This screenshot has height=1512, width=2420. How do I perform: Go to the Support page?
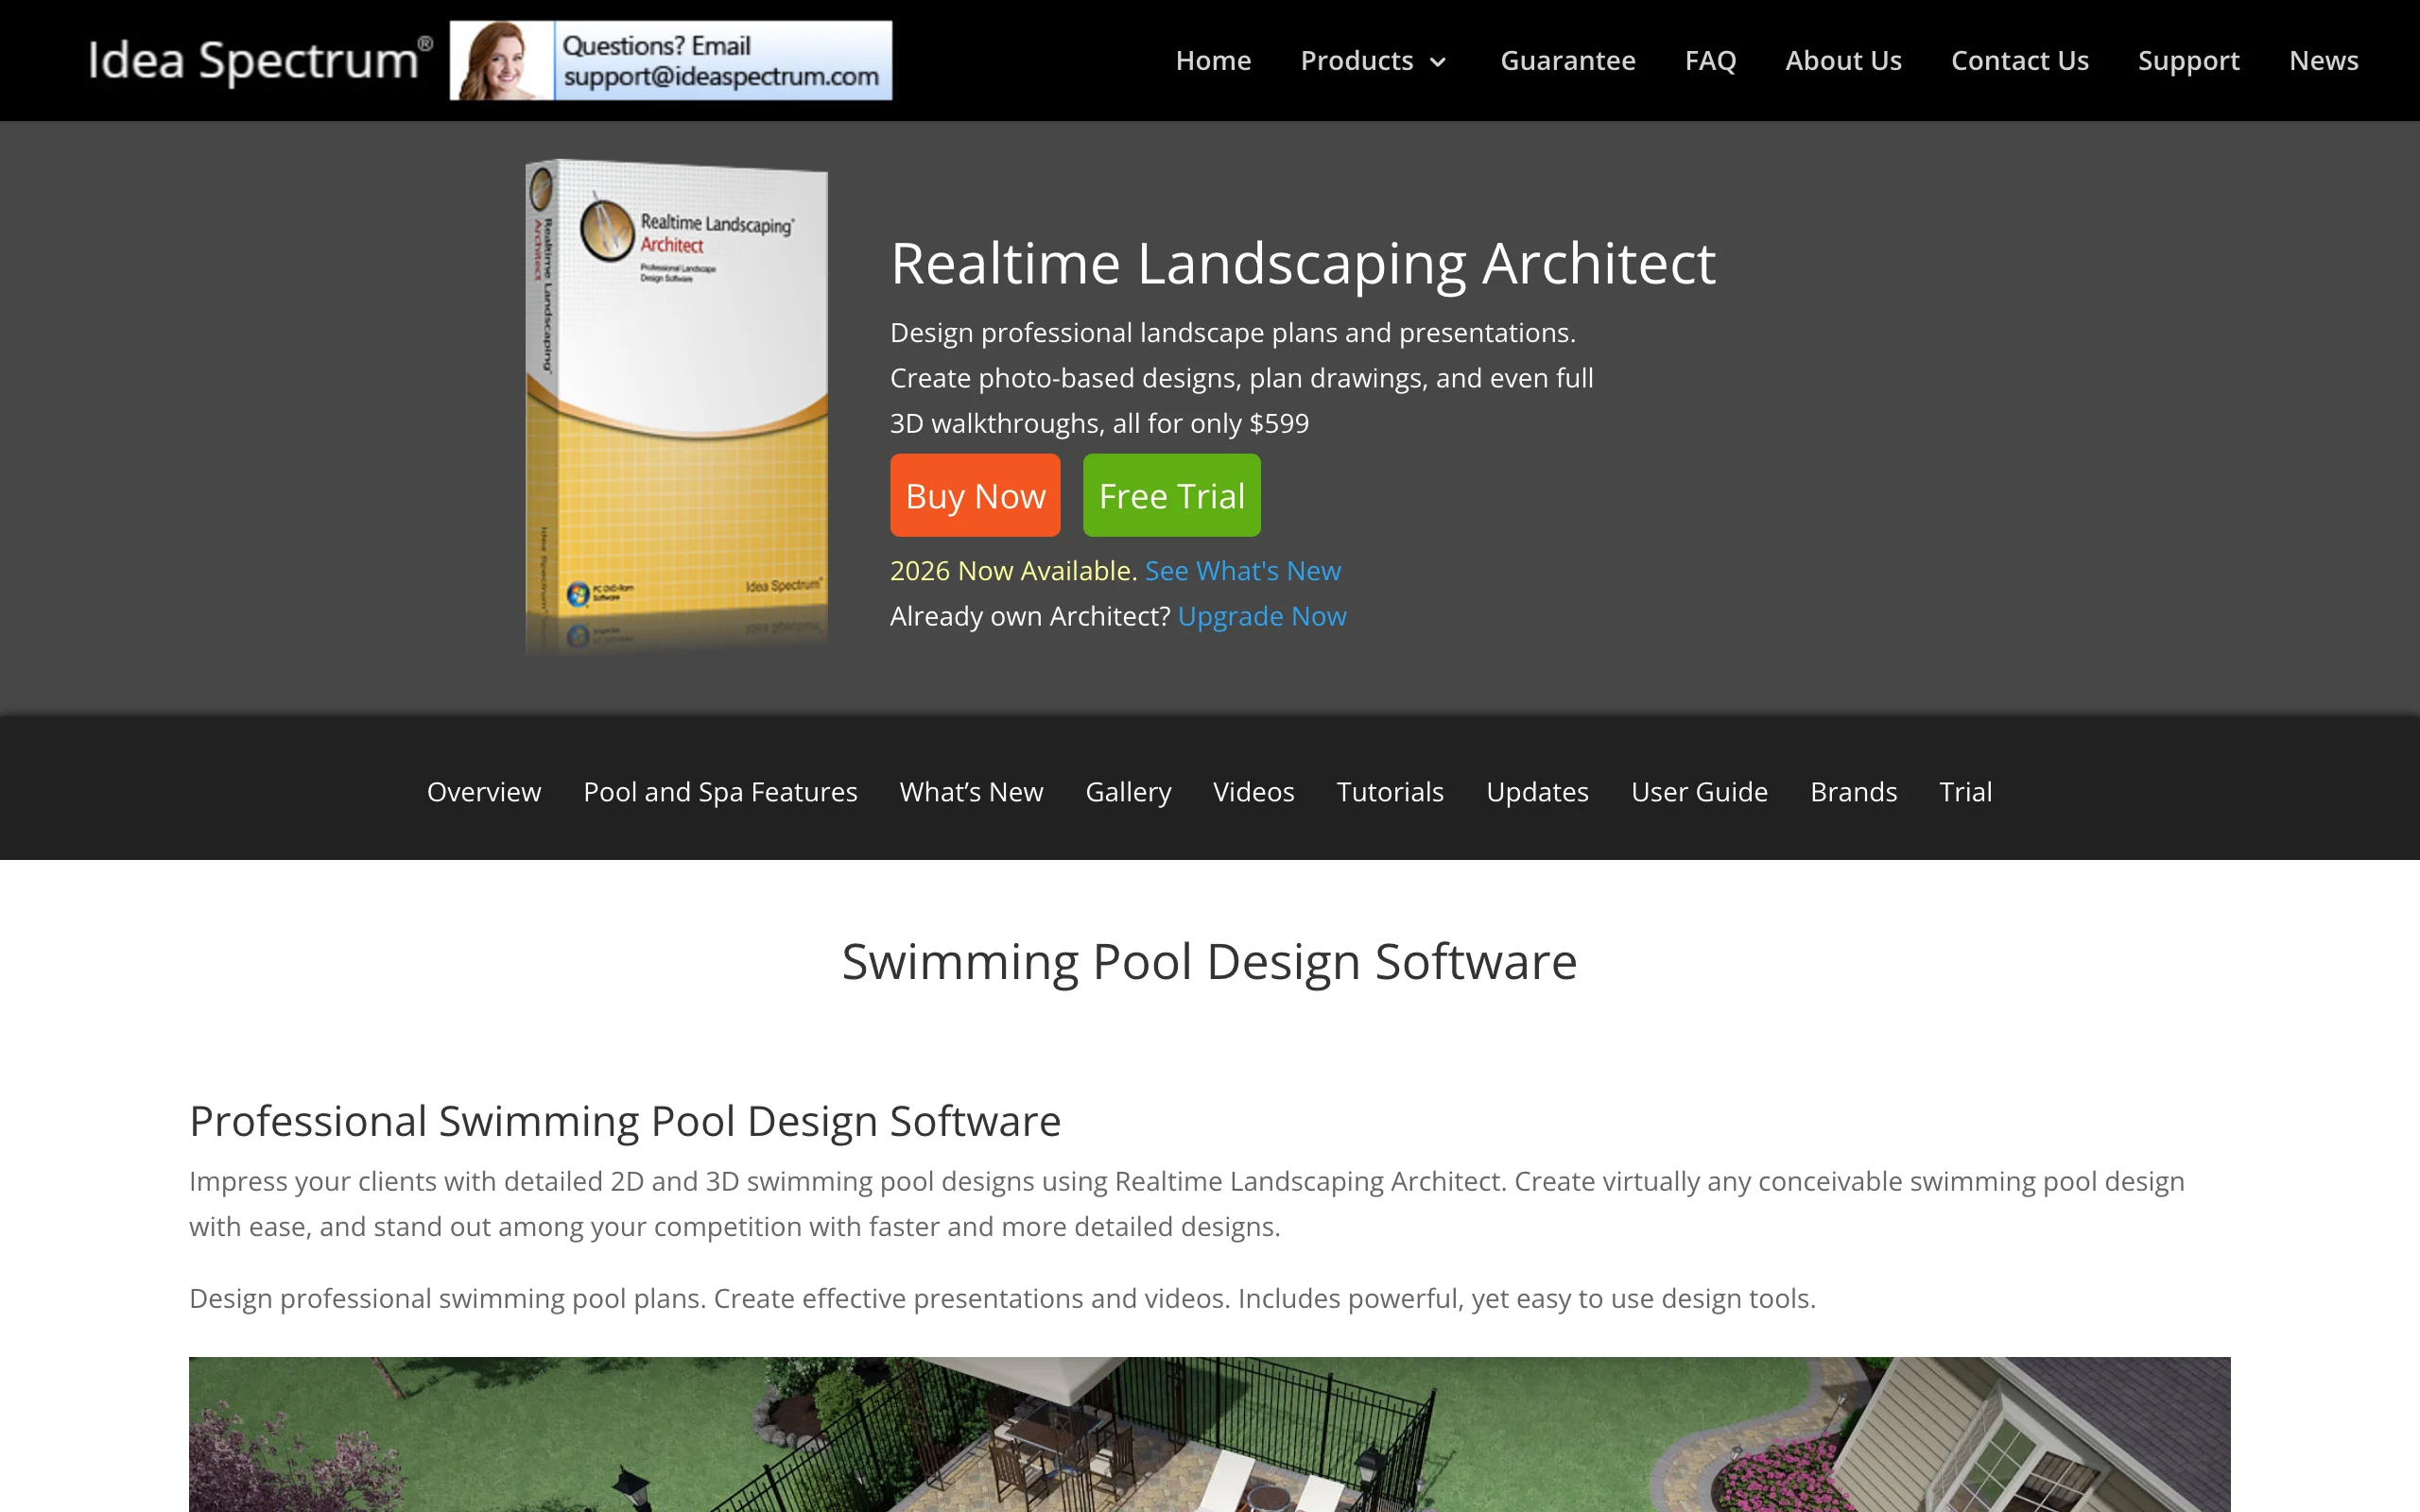pos(2188,60)
